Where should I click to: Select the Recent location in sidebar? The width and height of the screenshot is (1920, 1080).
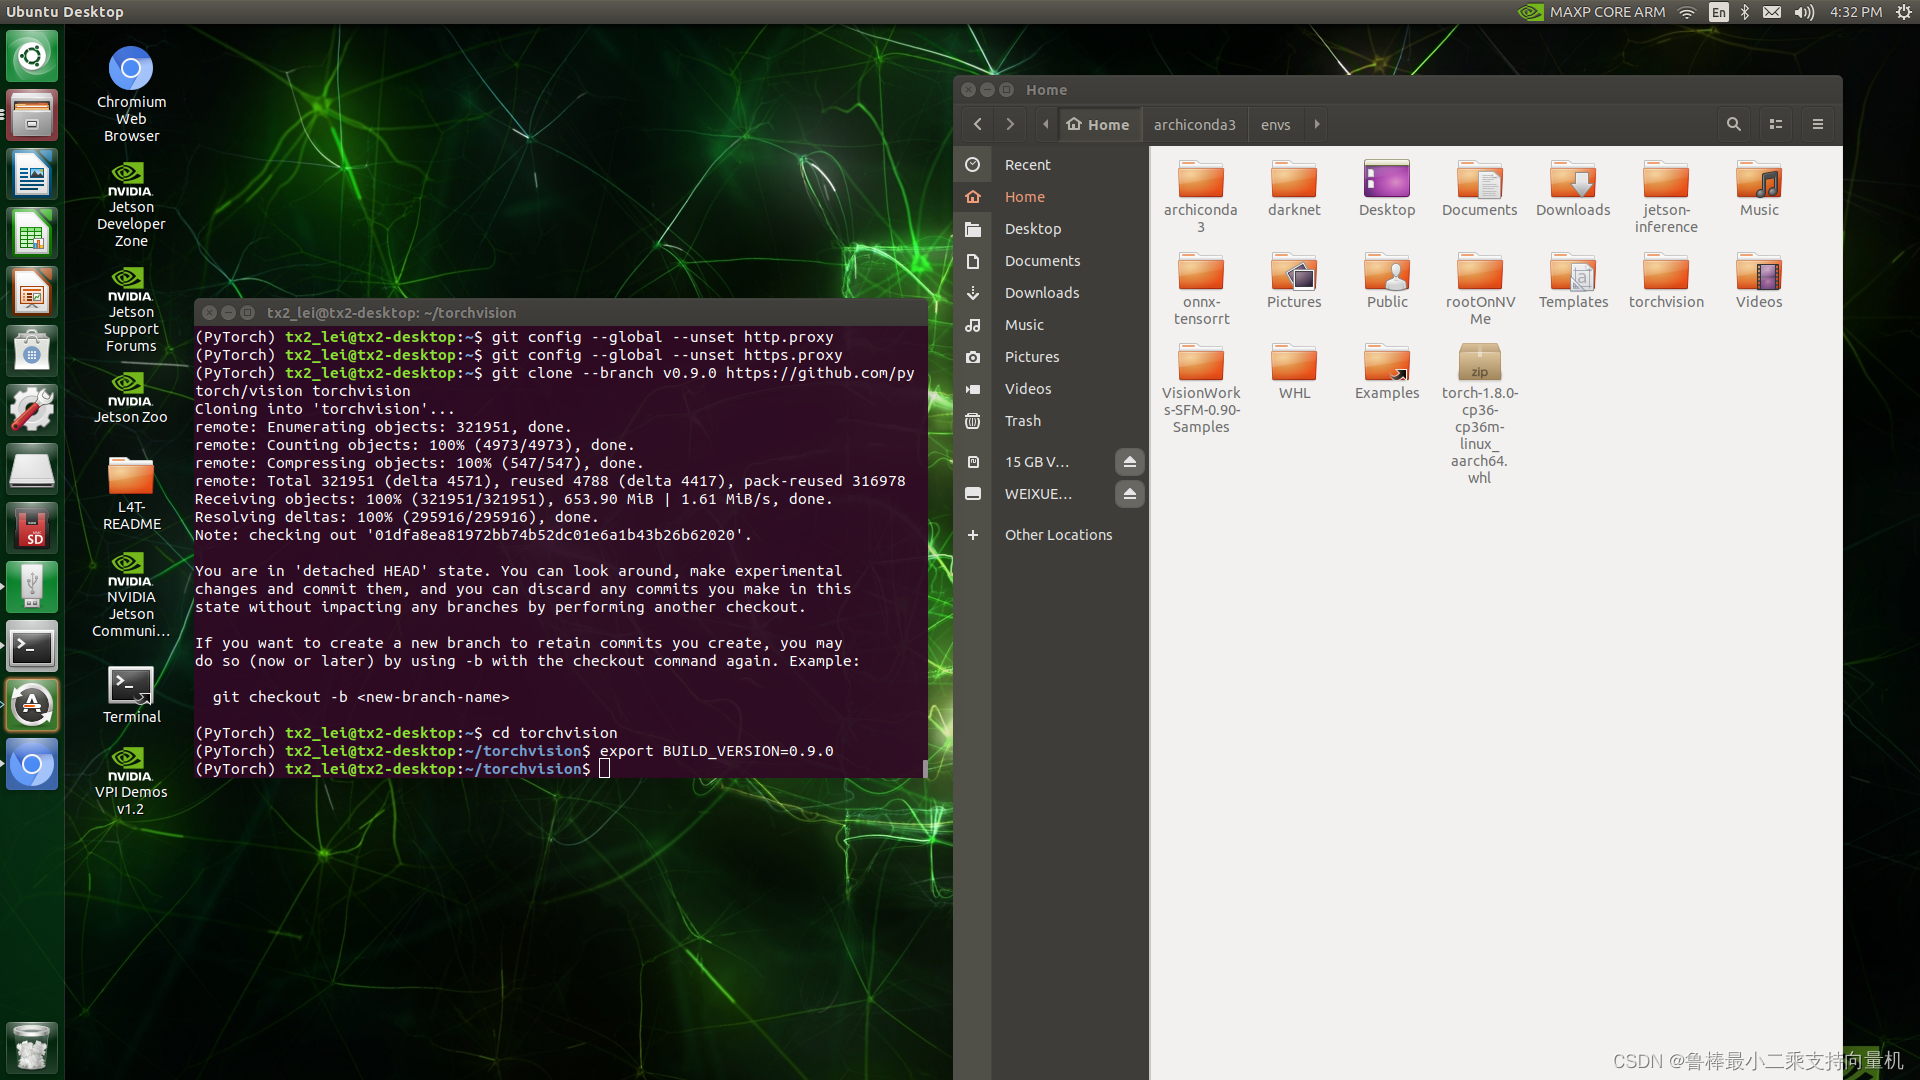[x=1027, y=164]
